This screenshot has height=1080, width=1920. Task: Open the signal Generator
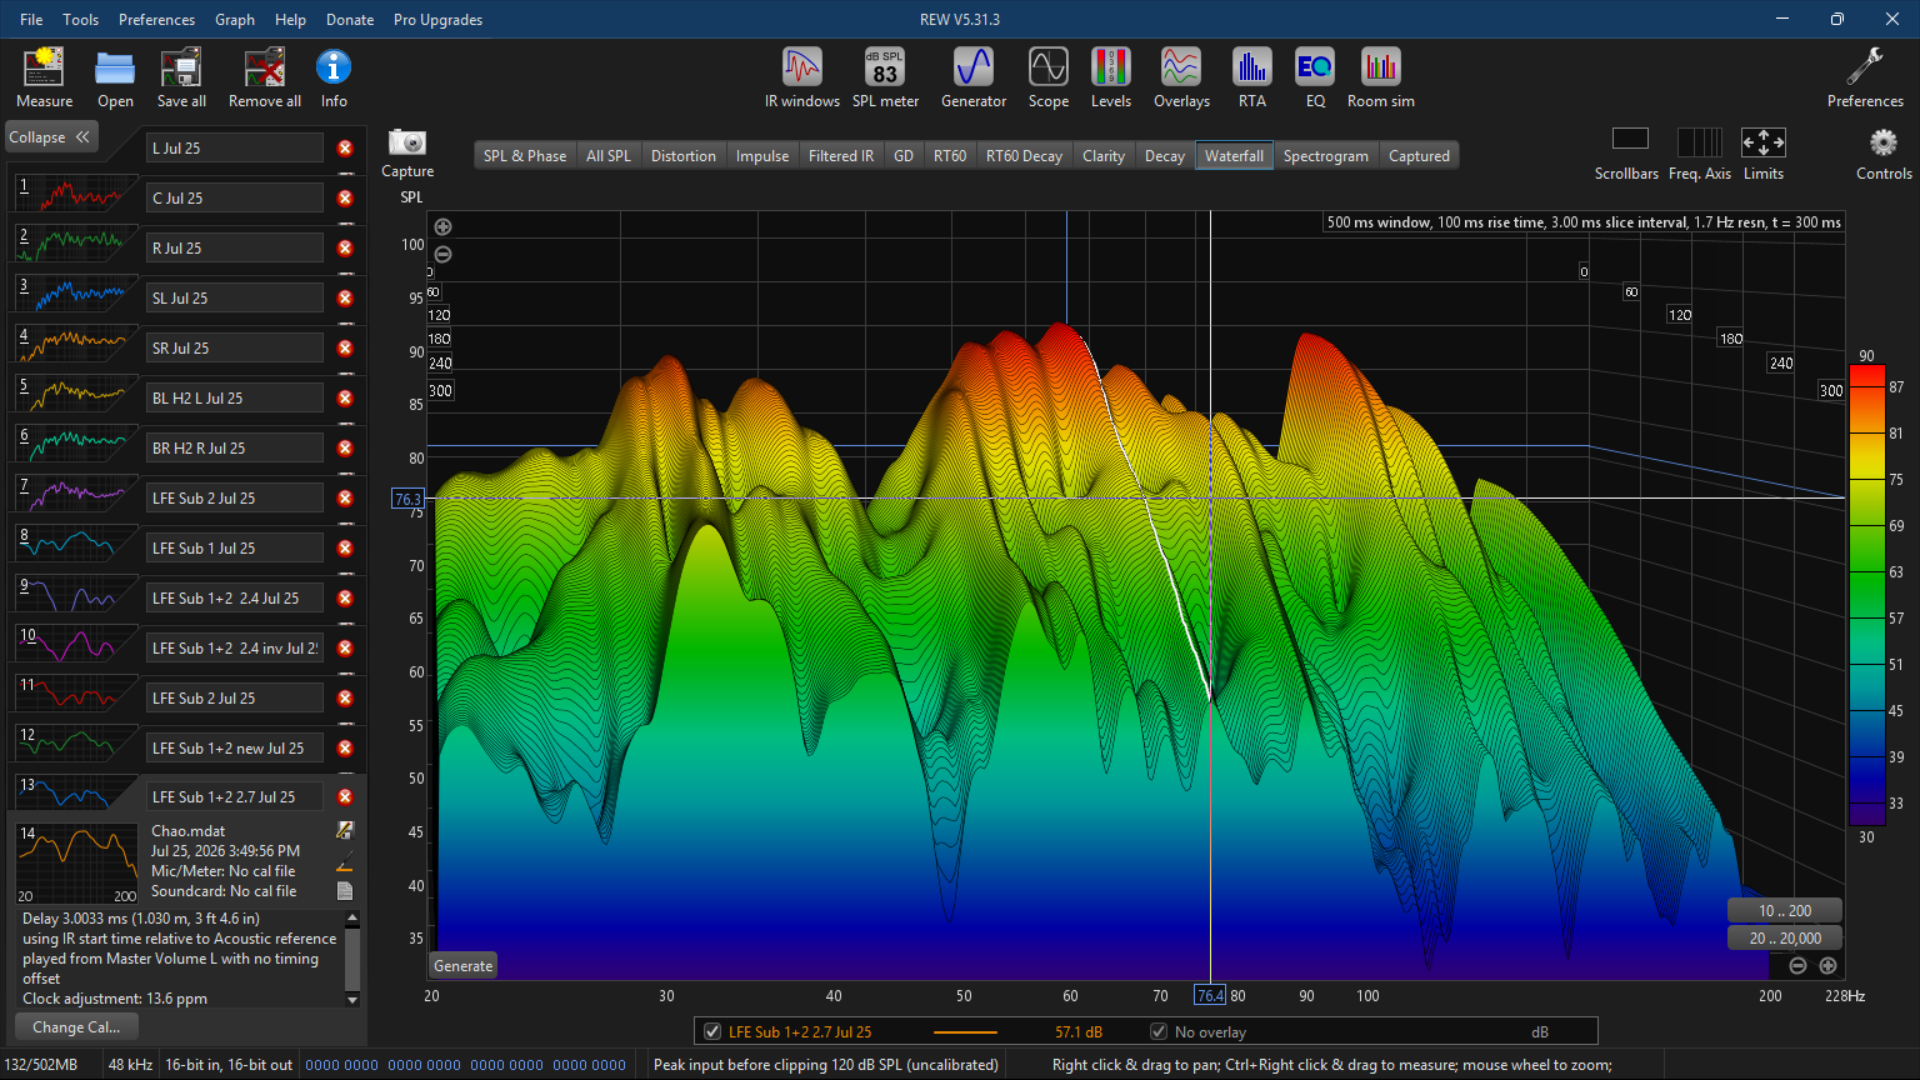click(x=973, y=78)
